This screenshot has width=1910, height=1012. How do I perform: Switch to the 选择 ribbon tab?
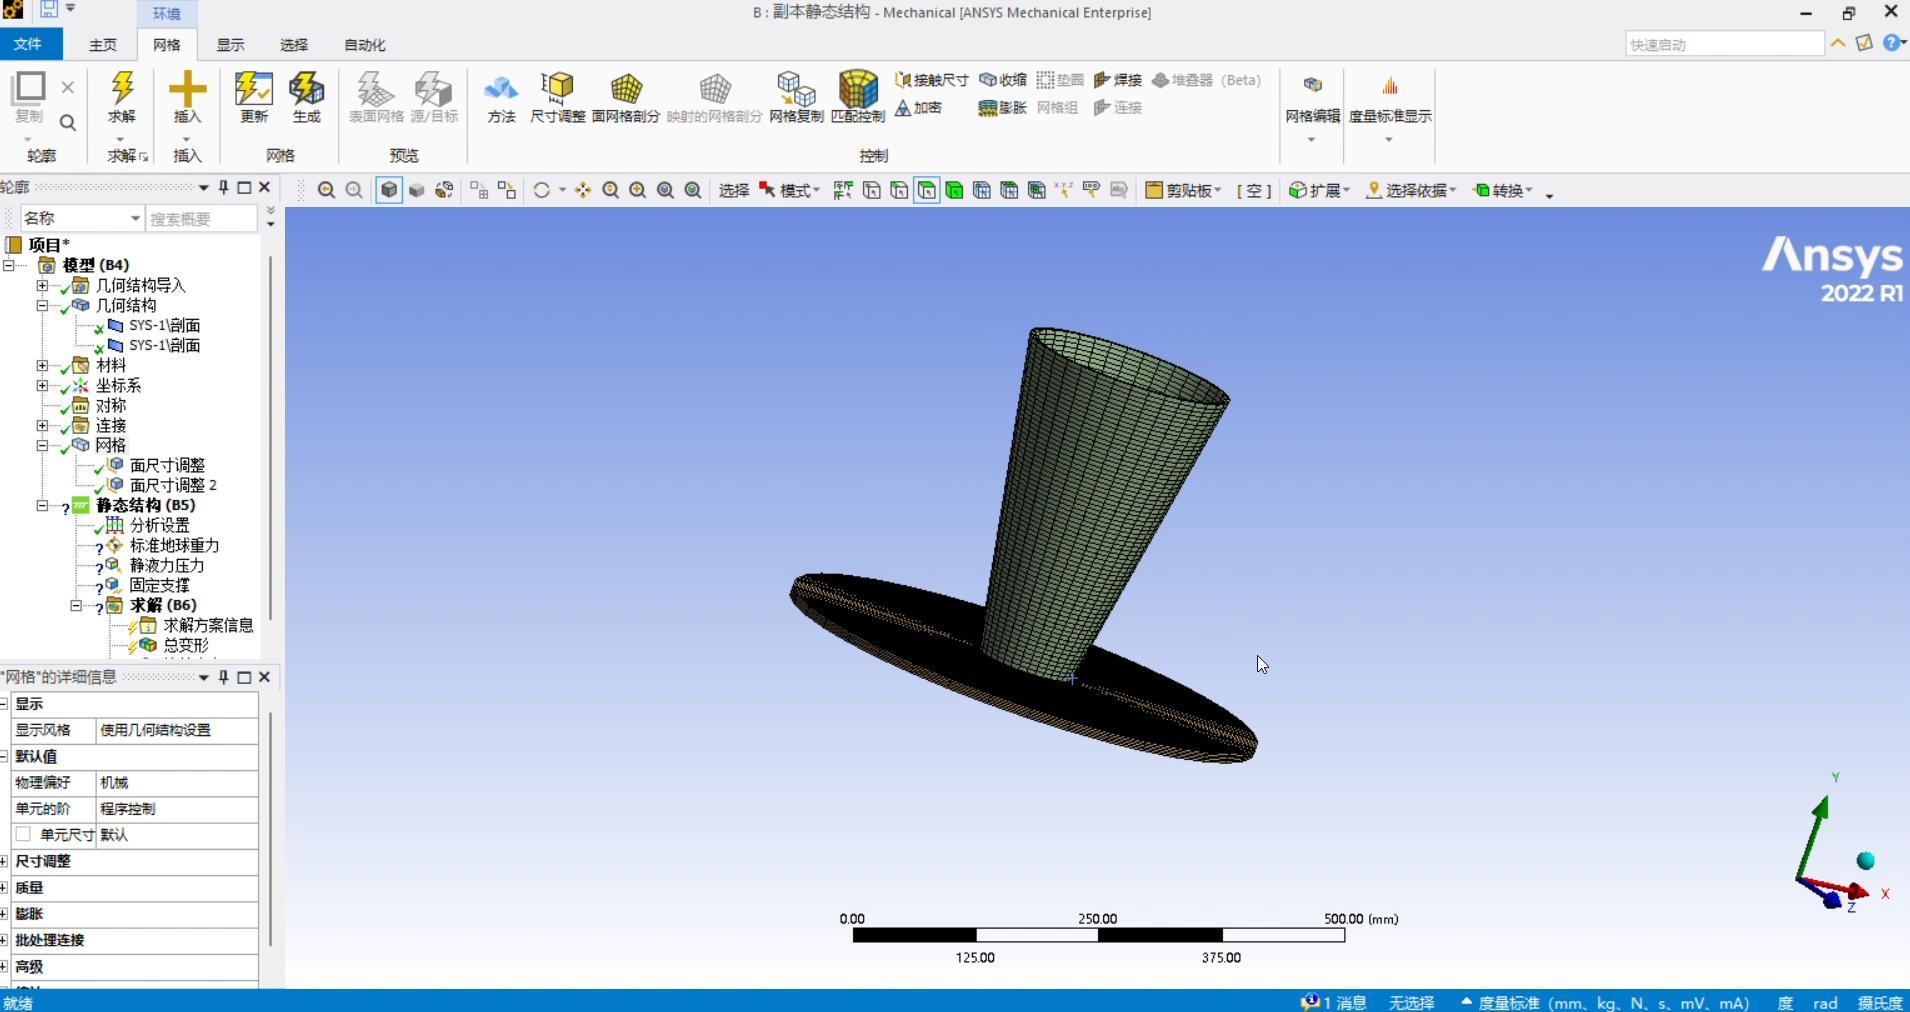click(294, 44)
